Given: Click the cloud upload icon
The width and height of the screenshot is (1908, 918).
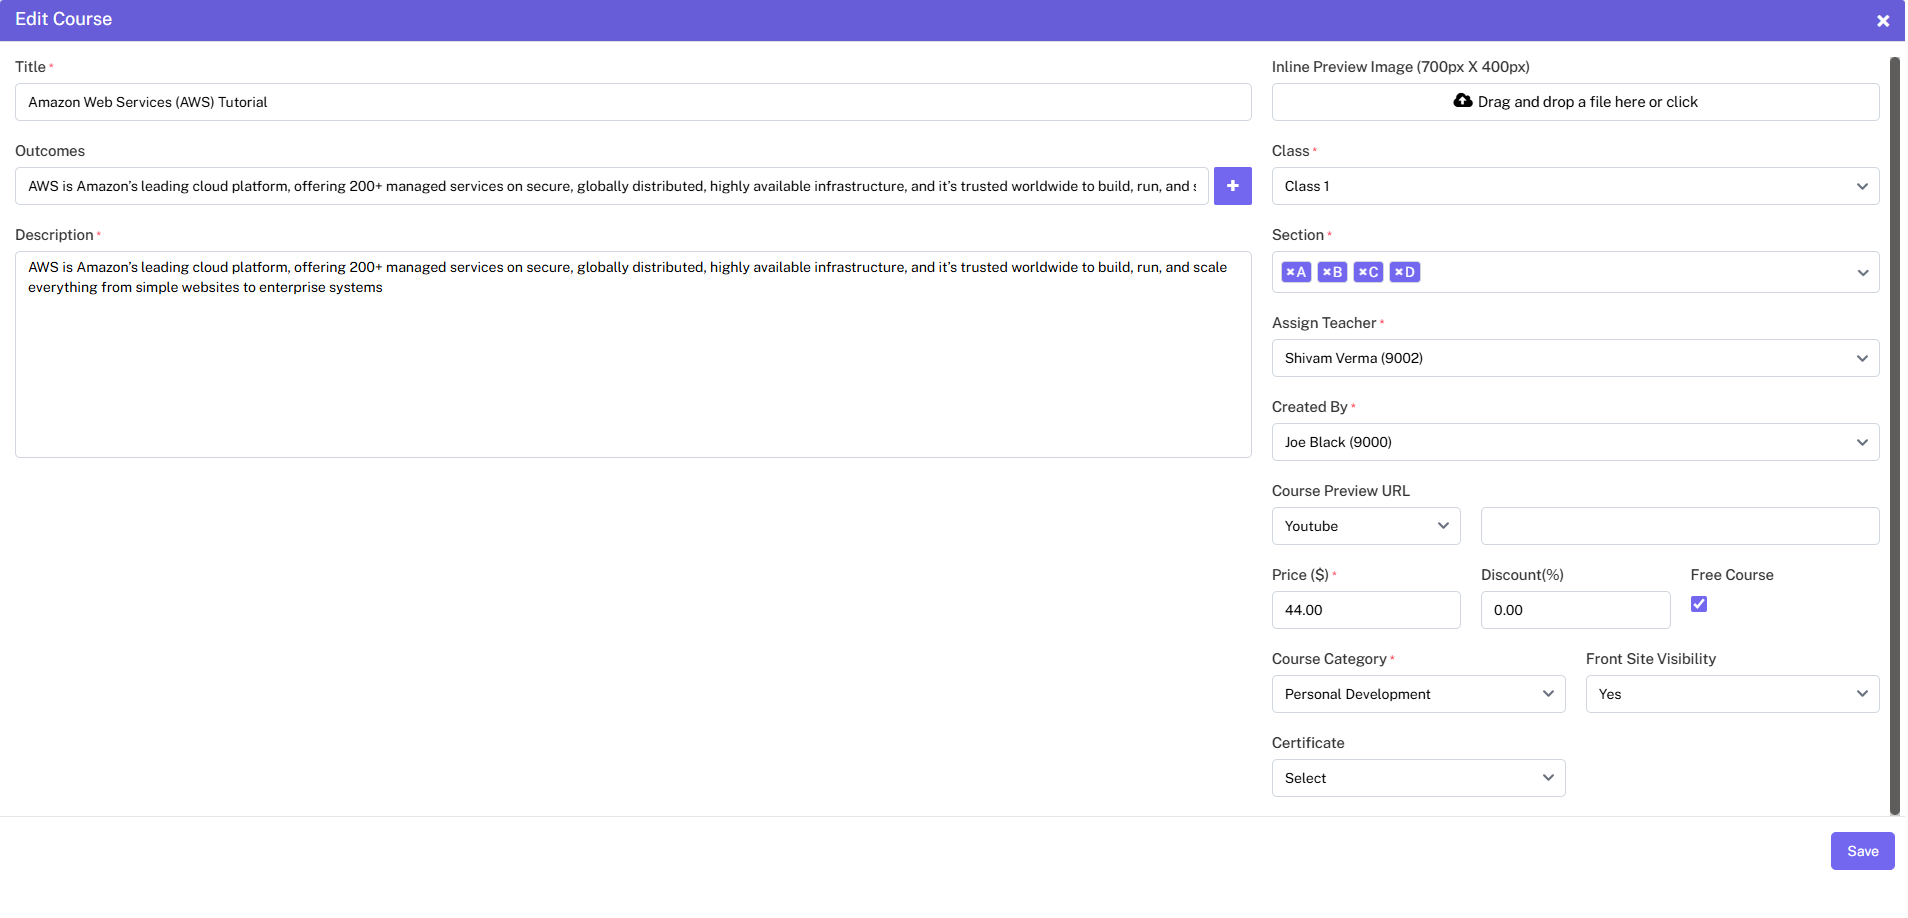Looking at the screenshot, I should point(1462,101).
